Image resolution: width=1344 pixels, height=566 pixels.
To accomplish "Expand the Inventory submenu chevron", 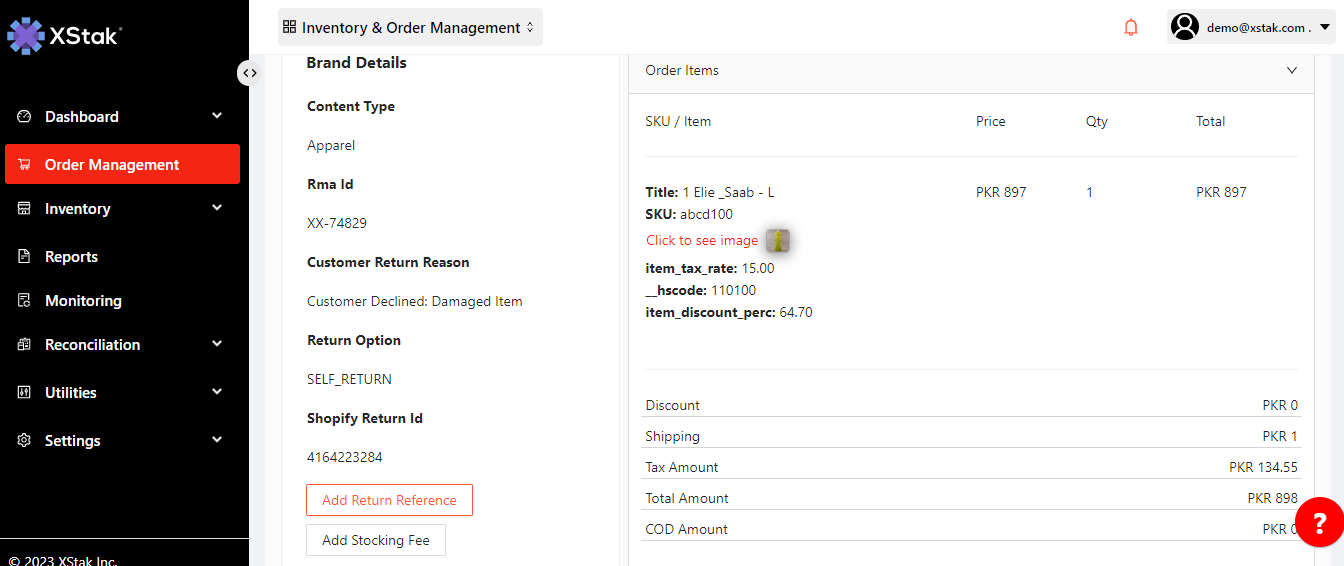I will pos(217,208).
